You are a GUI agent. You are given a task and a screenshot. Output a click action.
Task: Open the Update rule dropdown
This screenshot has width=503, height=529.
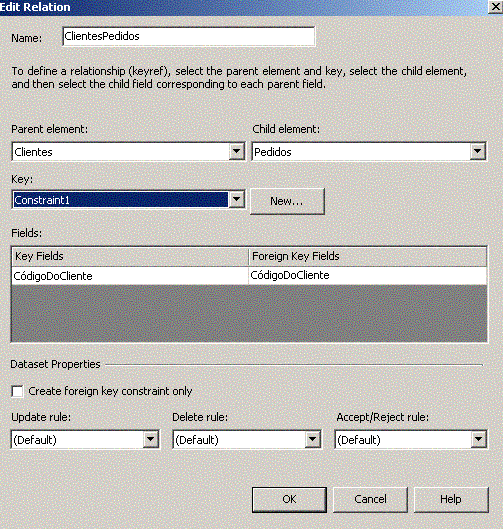(85, 440)
